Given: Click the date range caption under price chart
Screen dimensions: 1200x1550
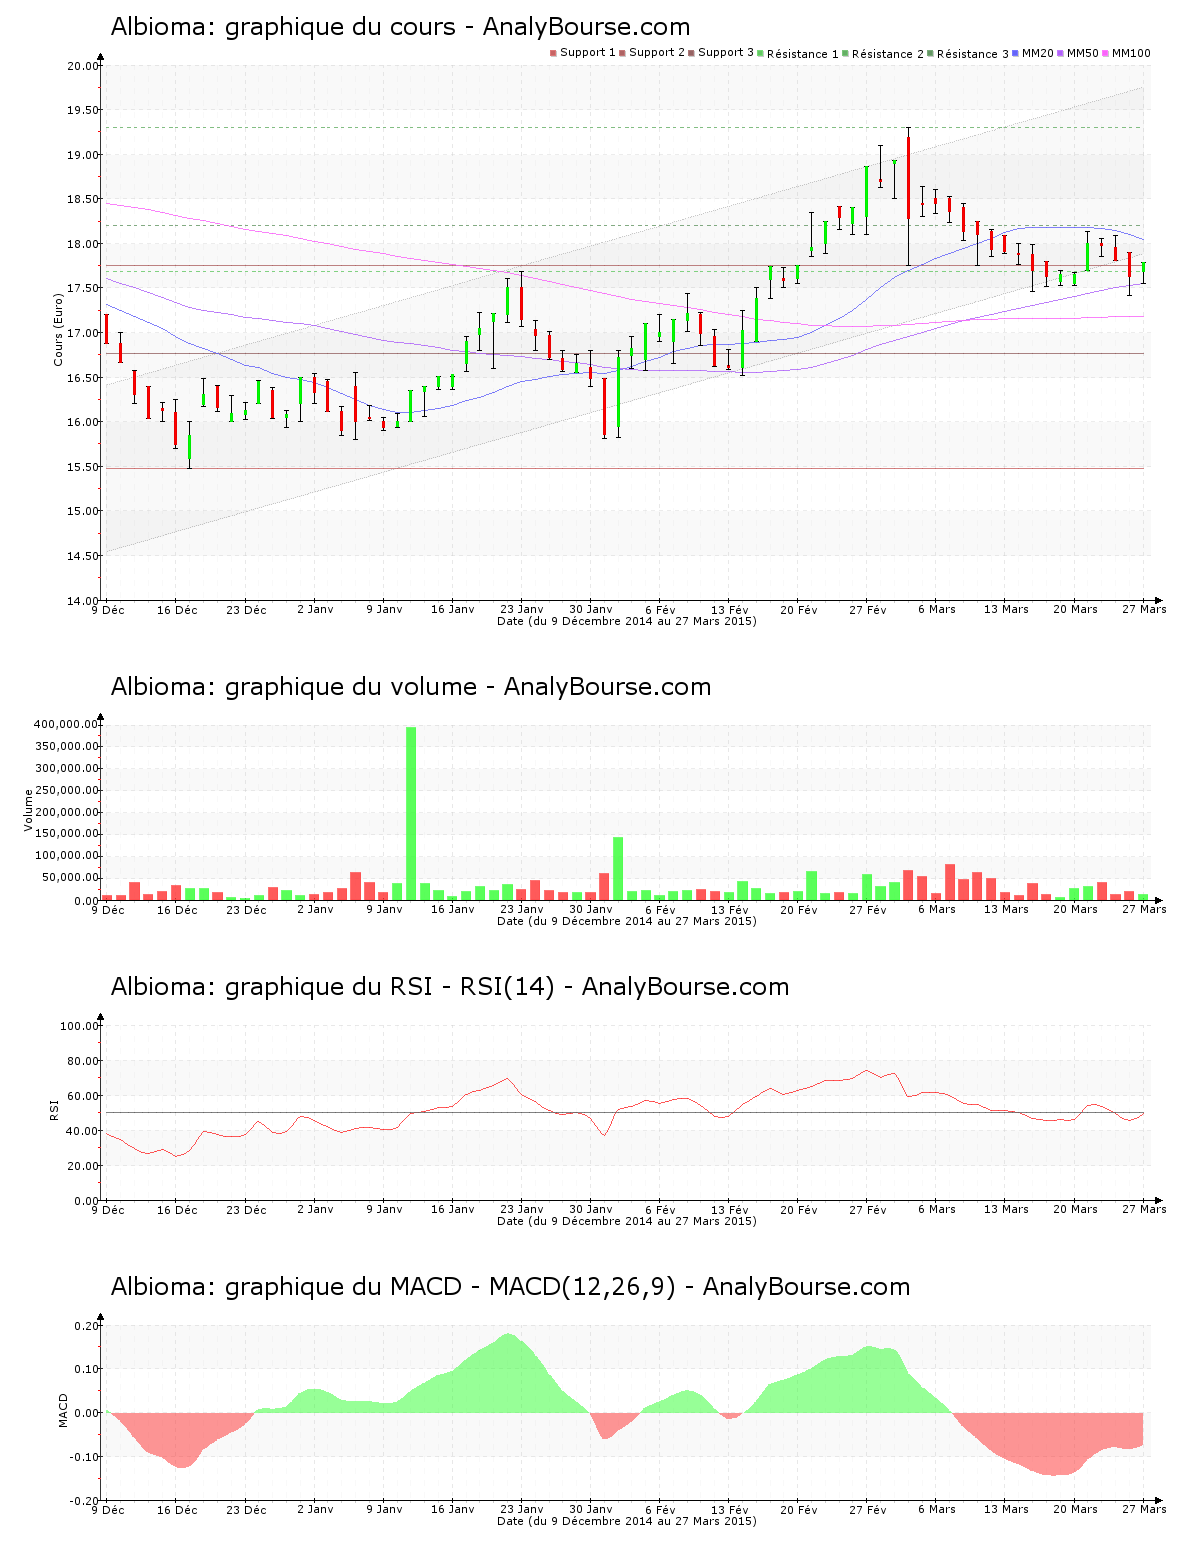Looking at the screenshot, I should (627, 621).
